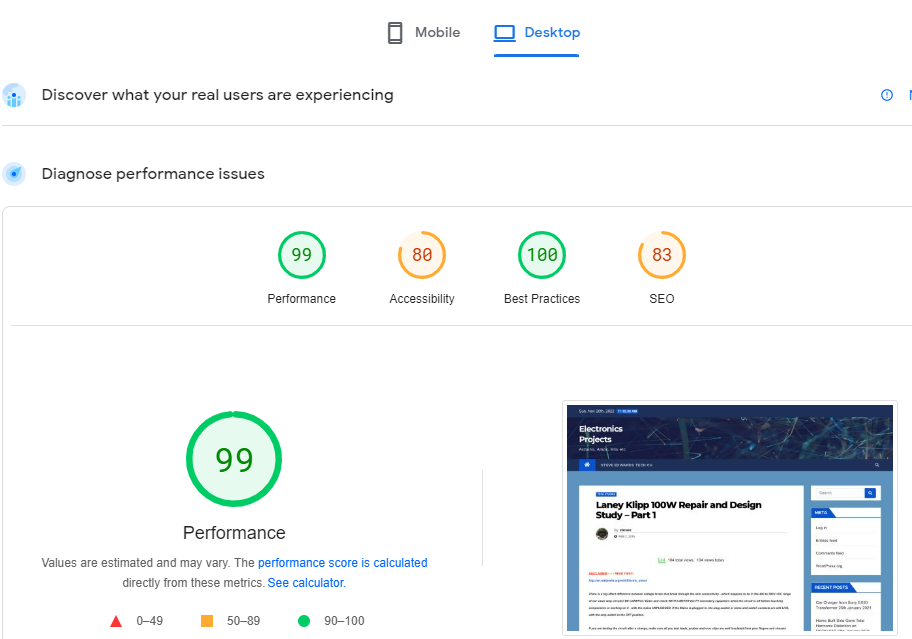Click the Diagnose performance issues icon
912x639 pixels.
coord(14,174)
